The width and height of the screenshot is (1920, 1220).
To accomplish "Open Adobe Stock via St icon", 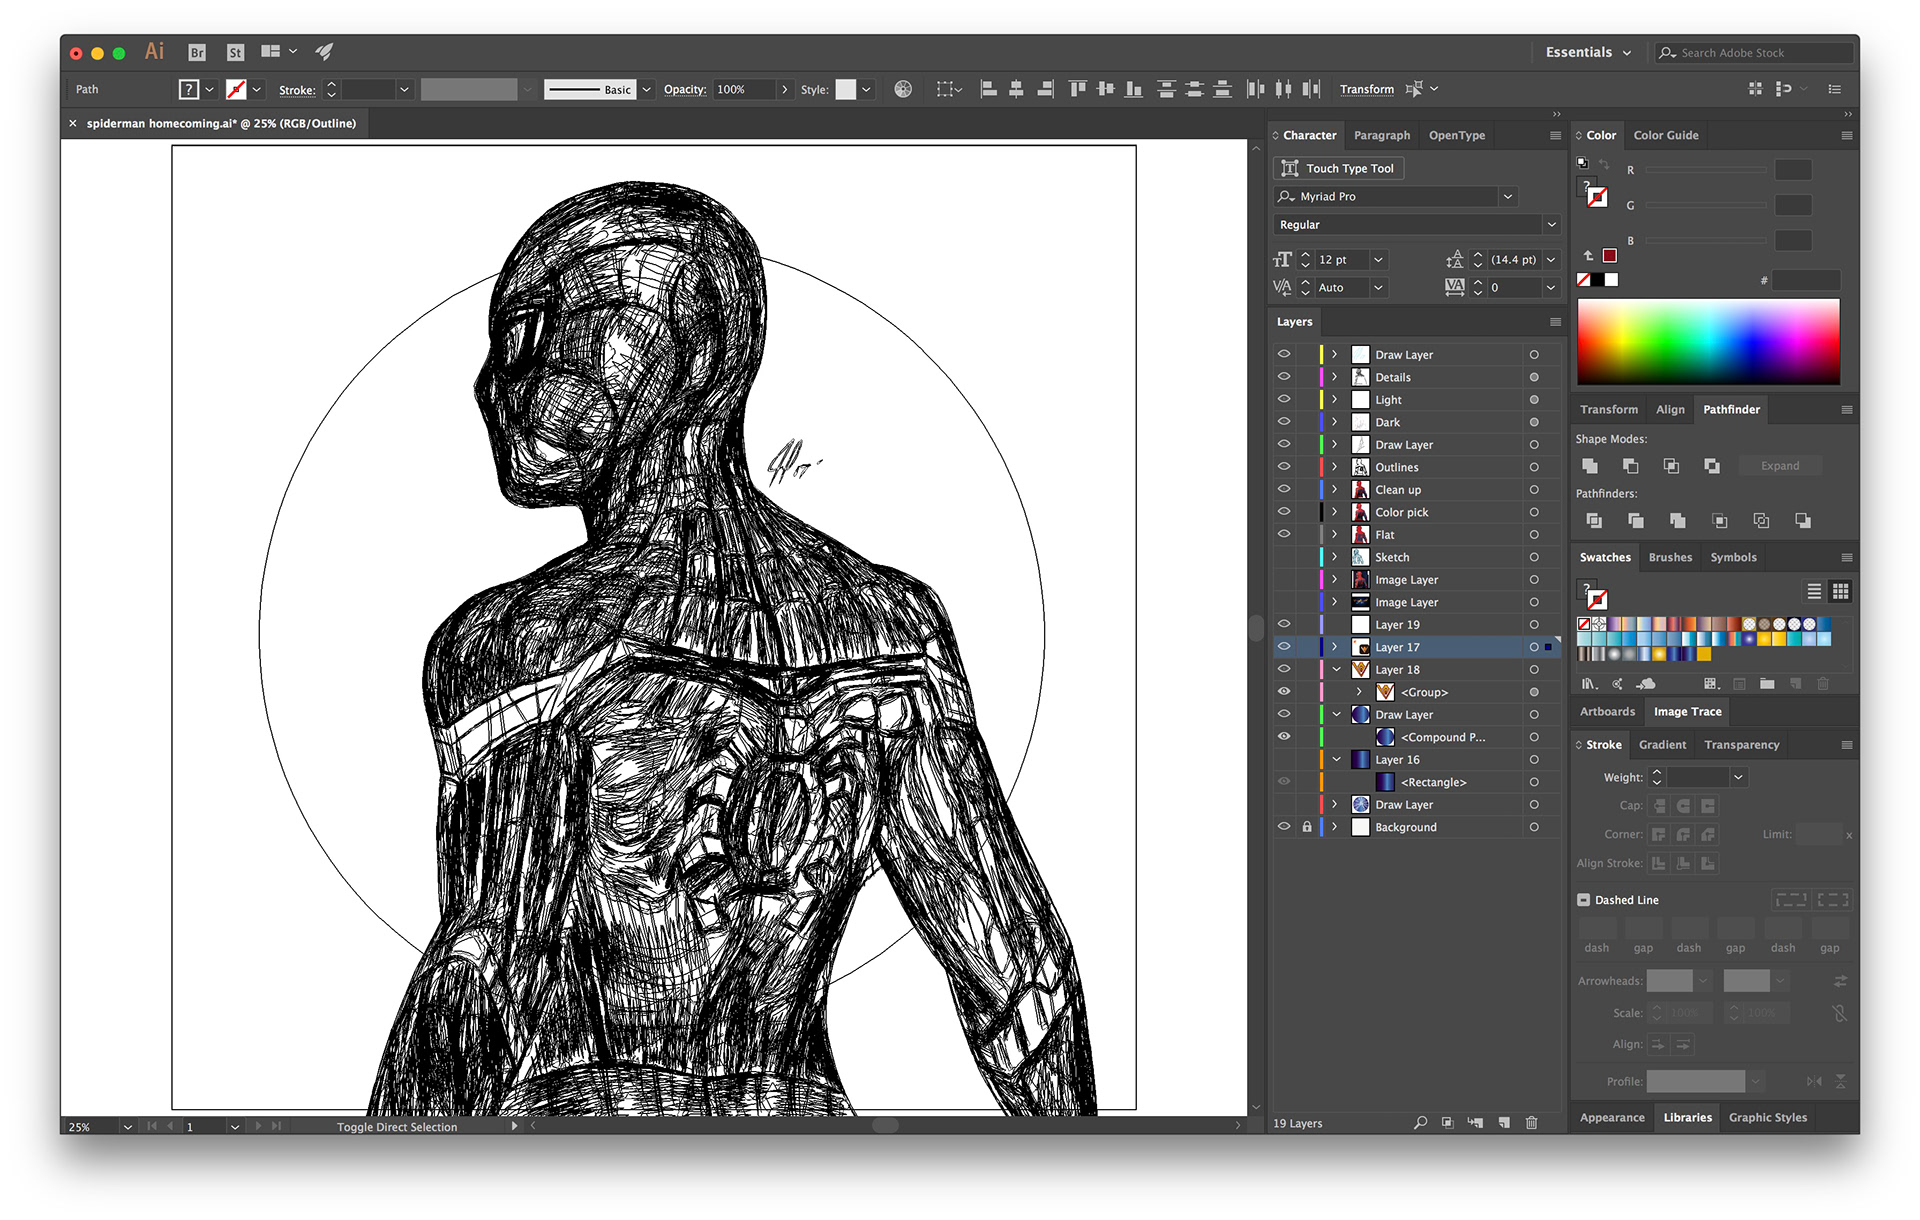I will coord(235,53).
